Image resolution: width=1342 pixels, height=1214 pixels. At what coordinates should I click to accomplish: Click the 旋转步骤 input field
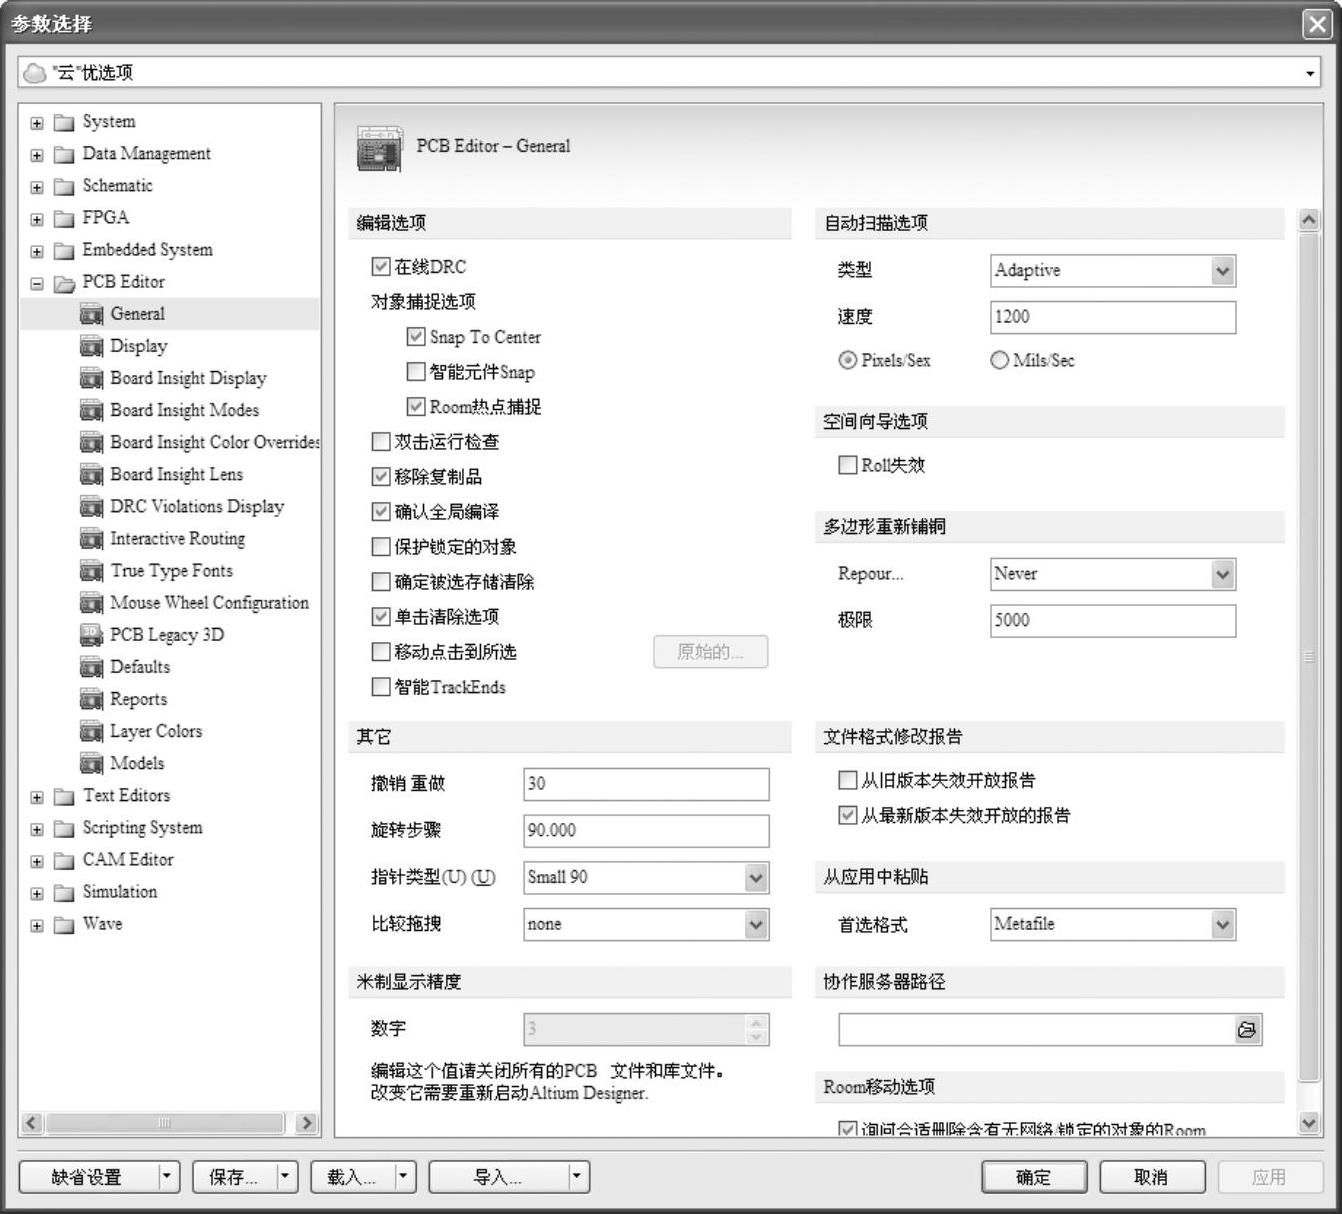645,830
